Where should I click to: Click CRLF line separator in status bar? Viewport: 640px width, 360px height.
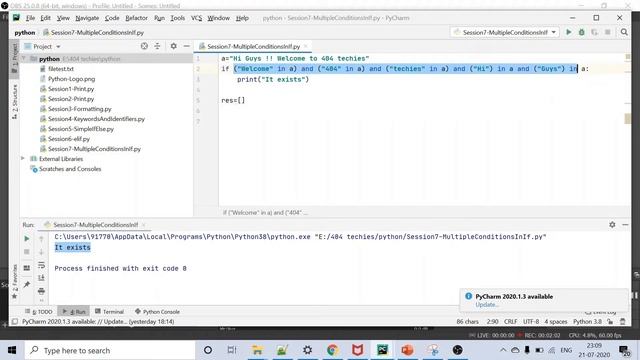510,322
